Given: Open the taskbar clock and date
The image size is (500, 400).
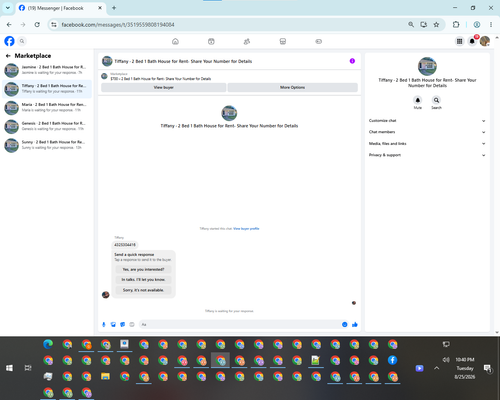Looking at the screenshot, I should coord(465,368).
